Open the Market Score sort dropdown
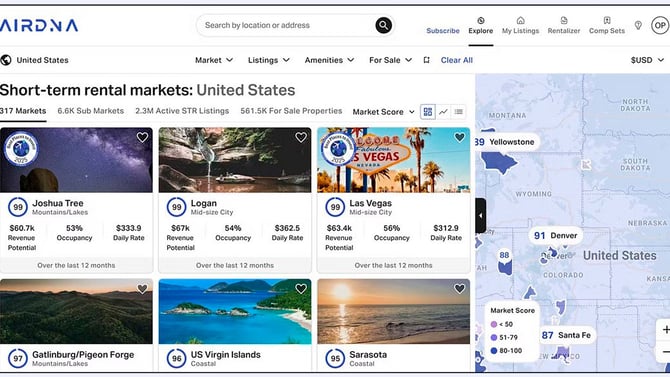The width and height of the screenshot is (670, 377). pos(383,112)
